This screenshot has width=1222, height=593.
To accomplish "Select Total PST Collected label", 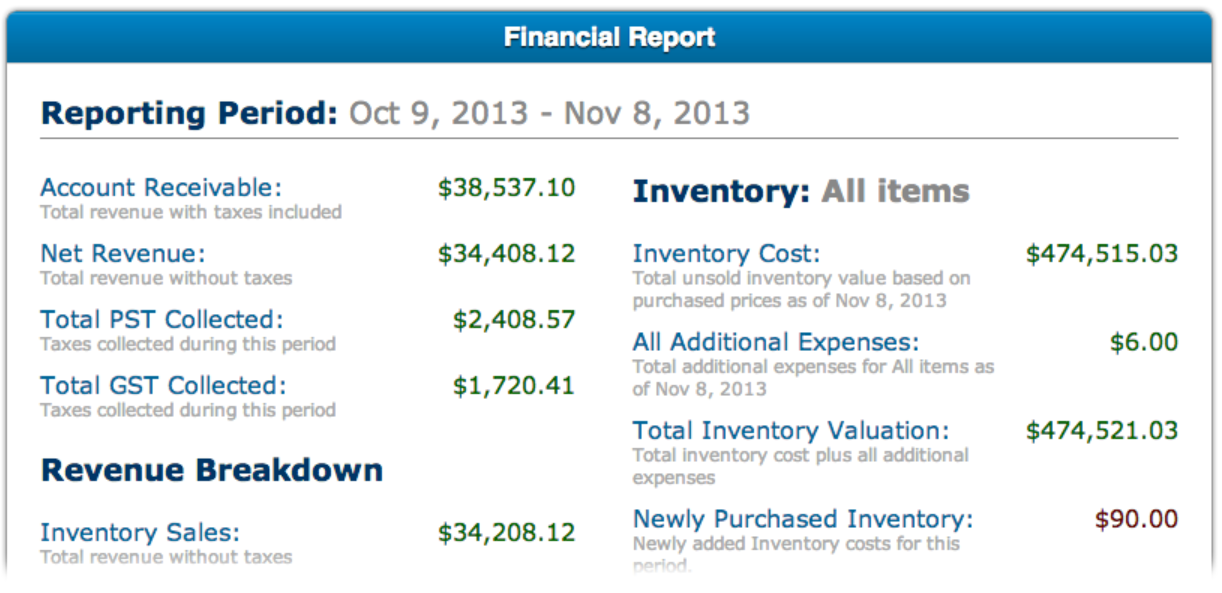I will (x=162, y=319).
